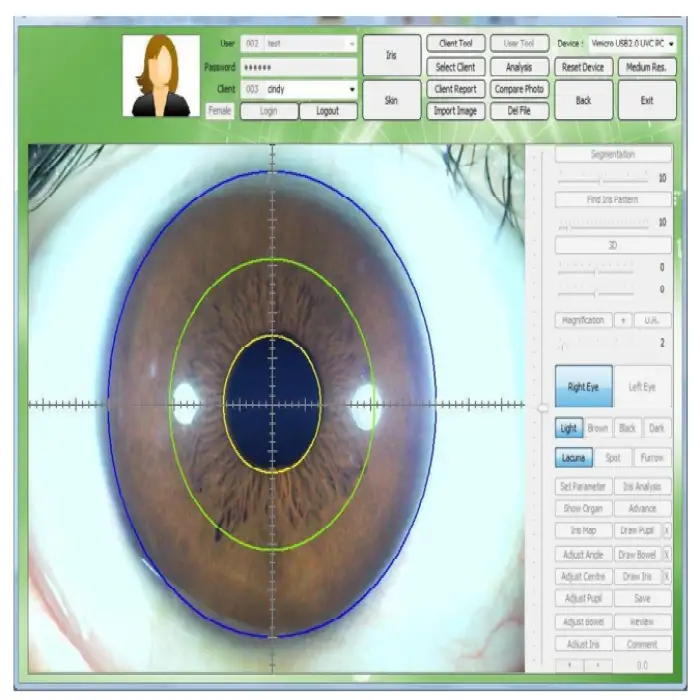The width and height of the screenshot is (700, 700).
Task: Open the Device selection dropdown
Action: coord(632,43)
